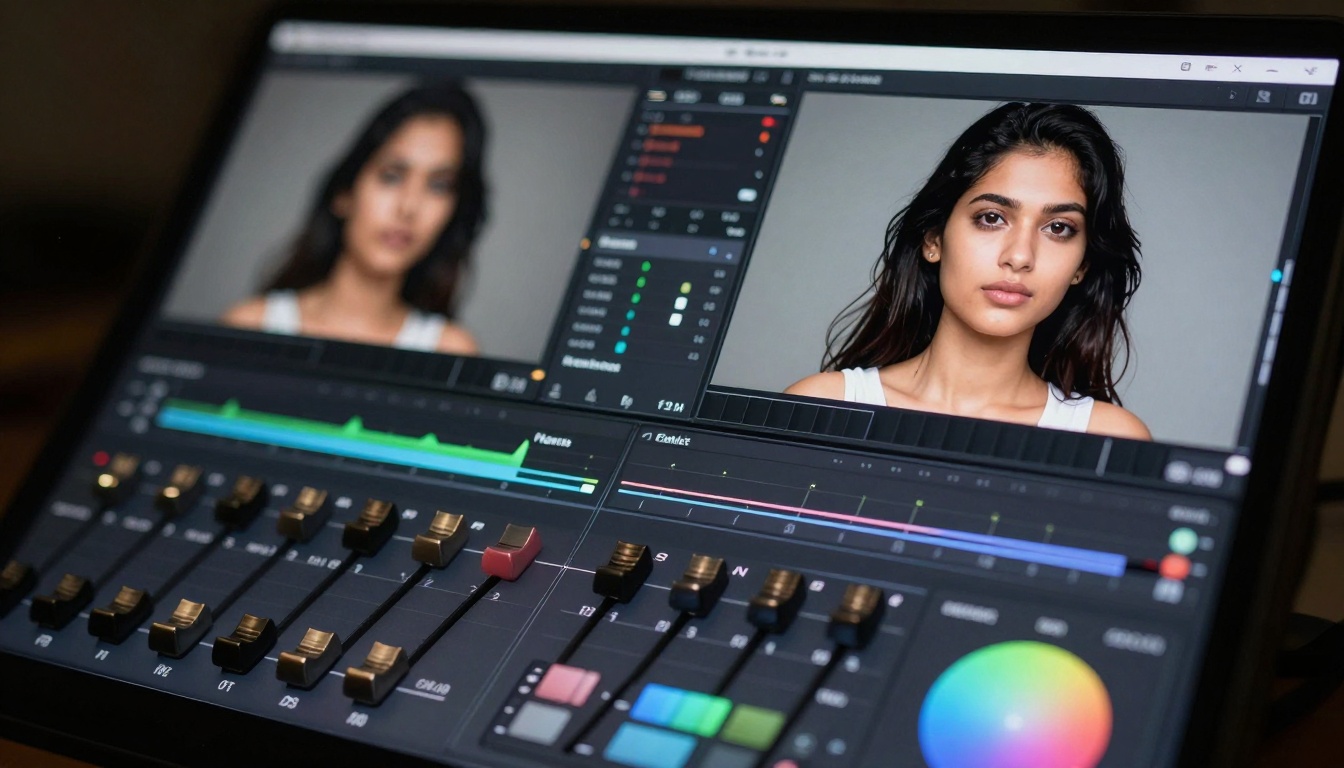1344x768 pixels.
Task: Select the solid green pad
Action: click(x=753, y=726)
